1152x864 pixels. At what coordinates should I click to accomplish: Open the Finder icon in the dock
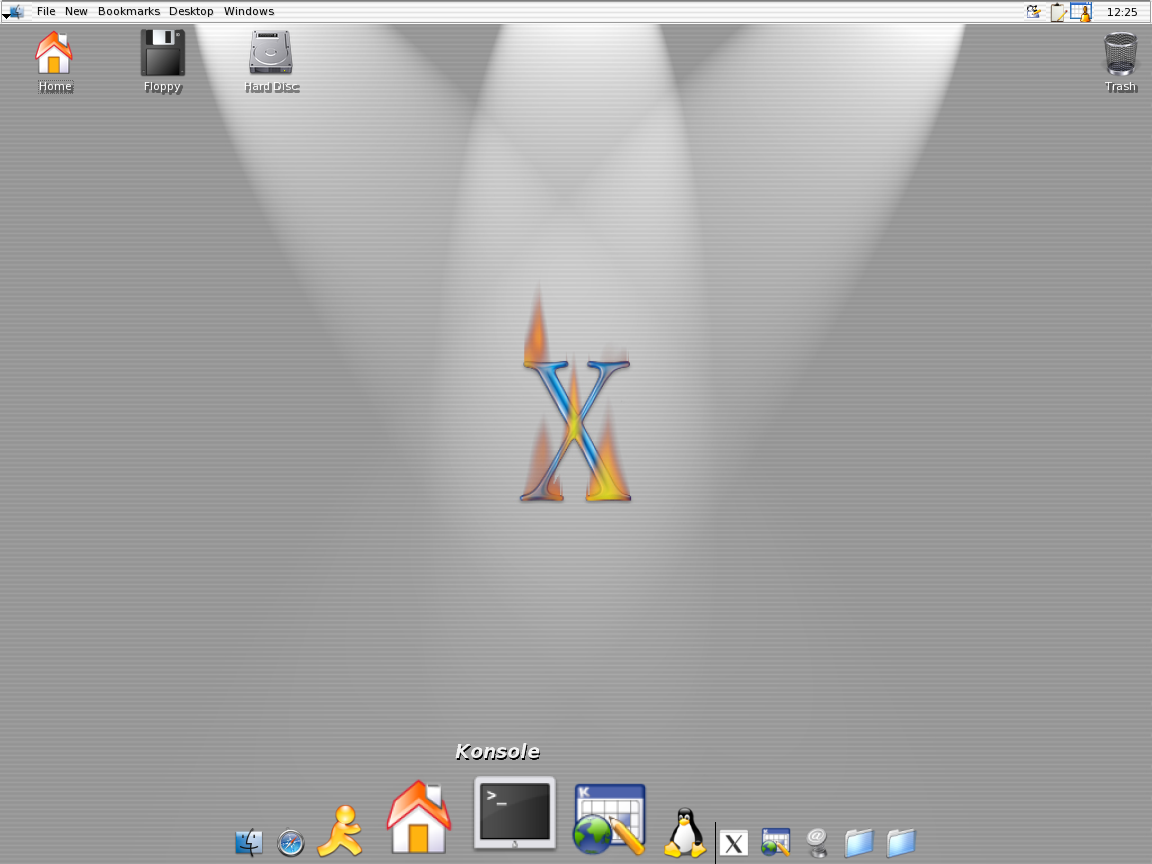[249, 842]
